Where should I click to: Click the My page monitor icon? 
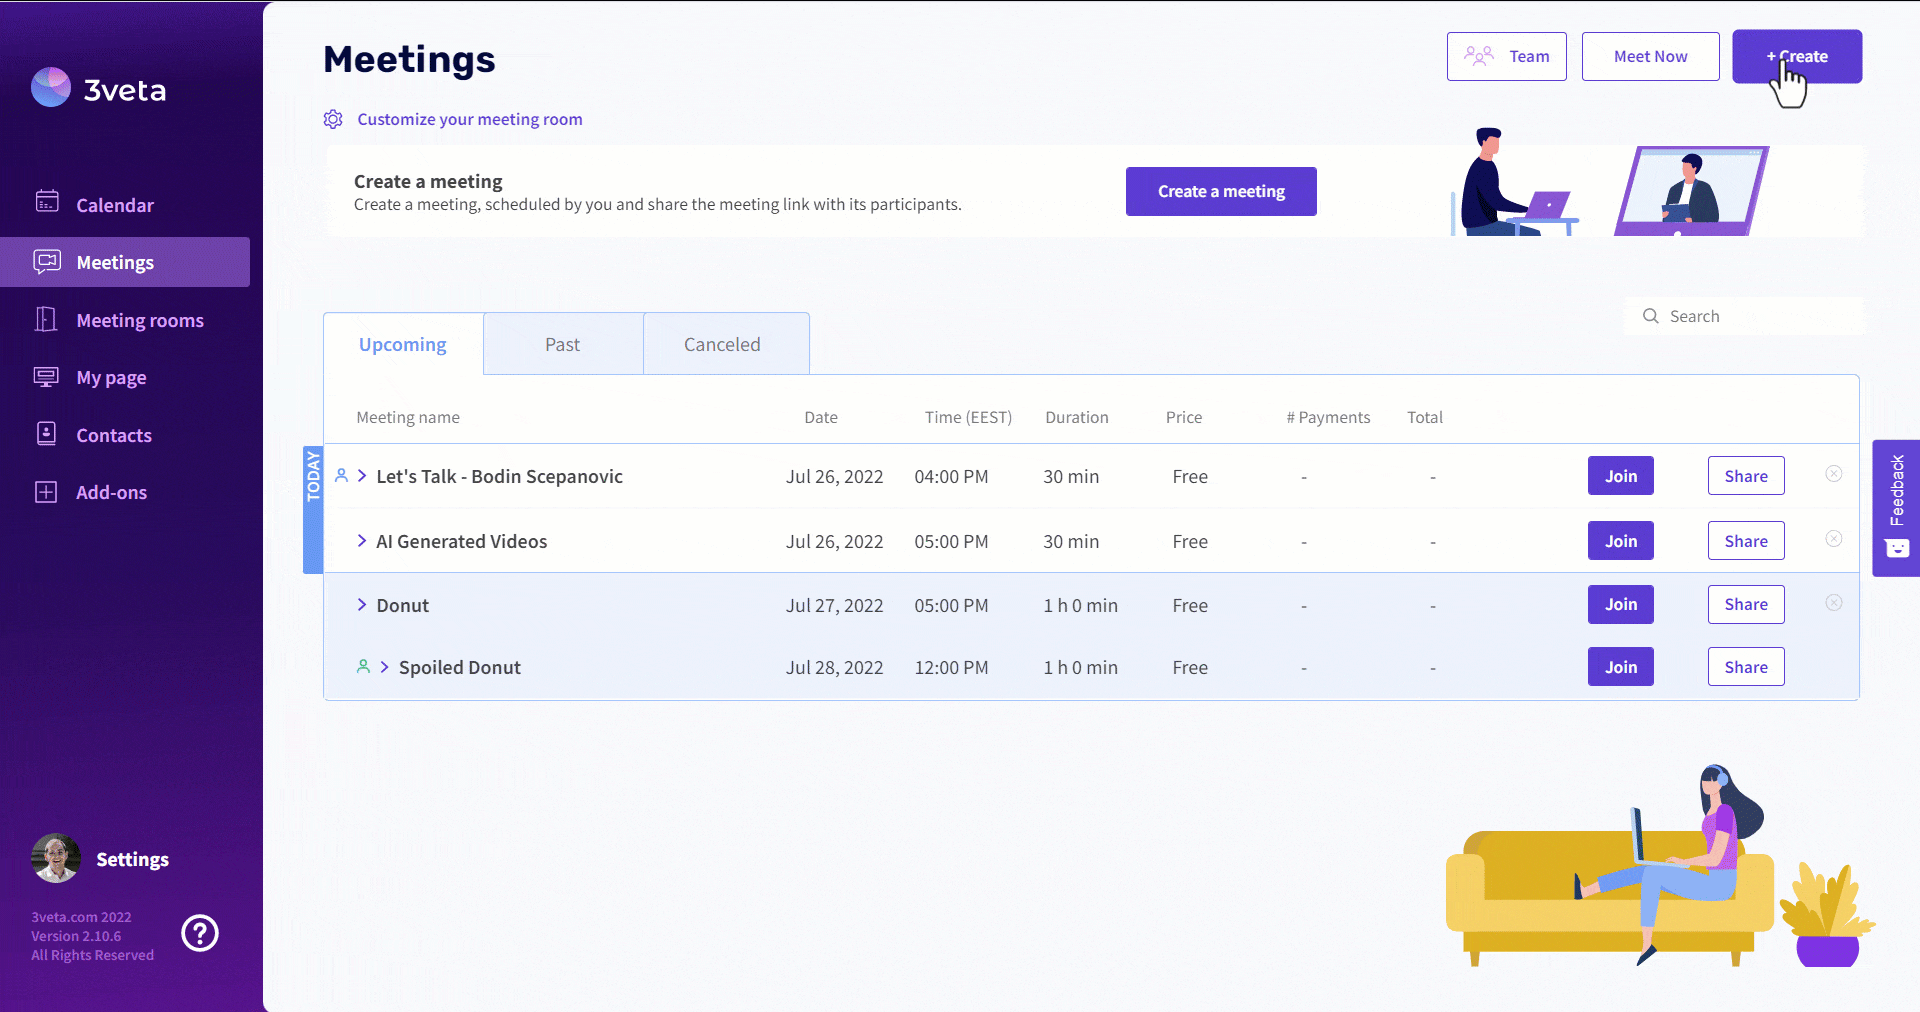(x=46, y=377)
